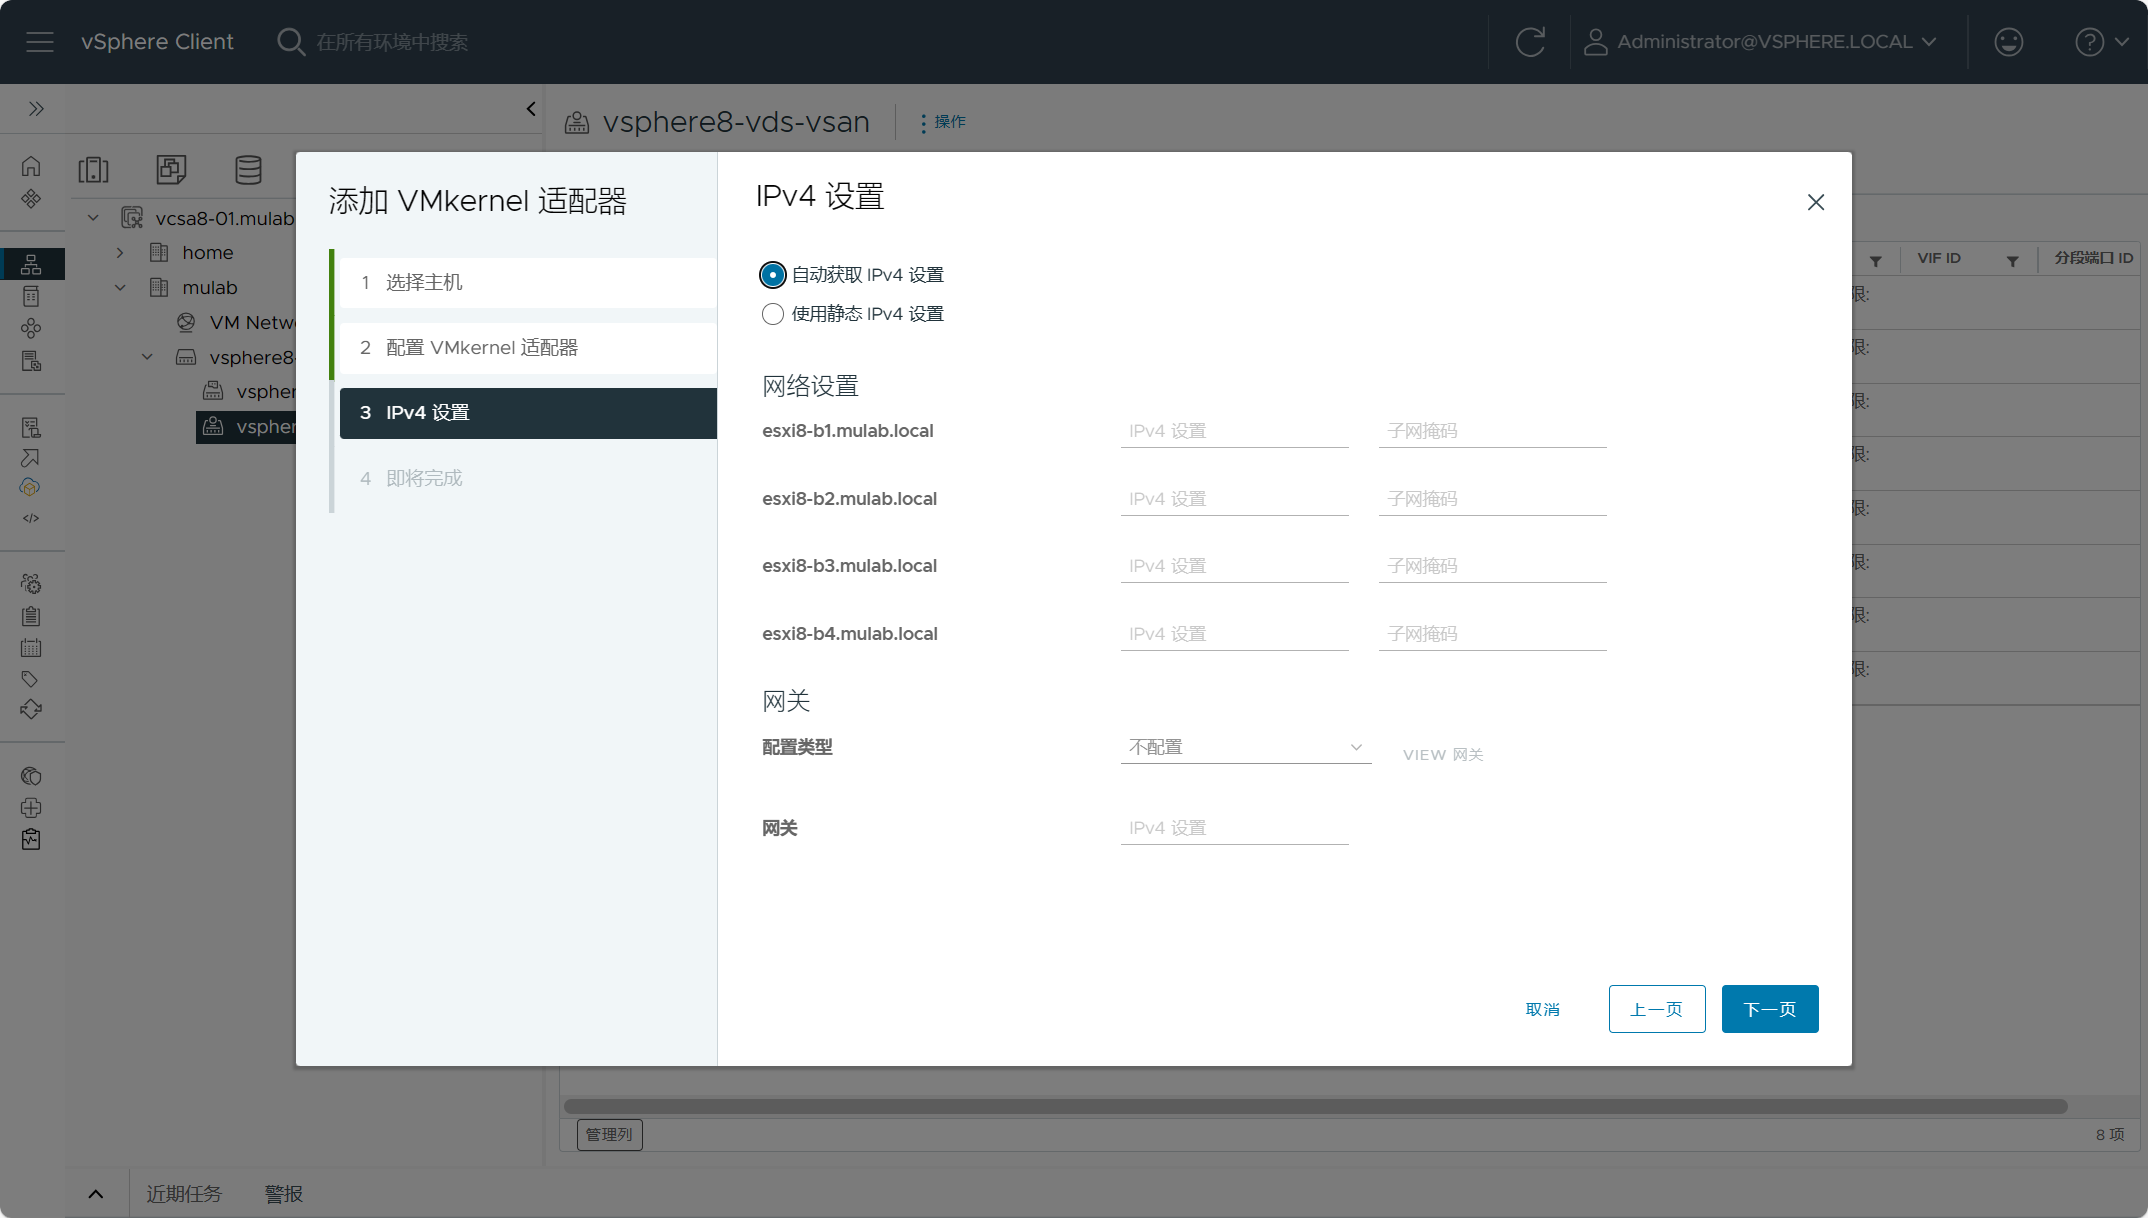Open the 近期任务 tab
The width and height of the screenshot is (2148, 1218).
pyautogui.click(x=184, y=1194)
